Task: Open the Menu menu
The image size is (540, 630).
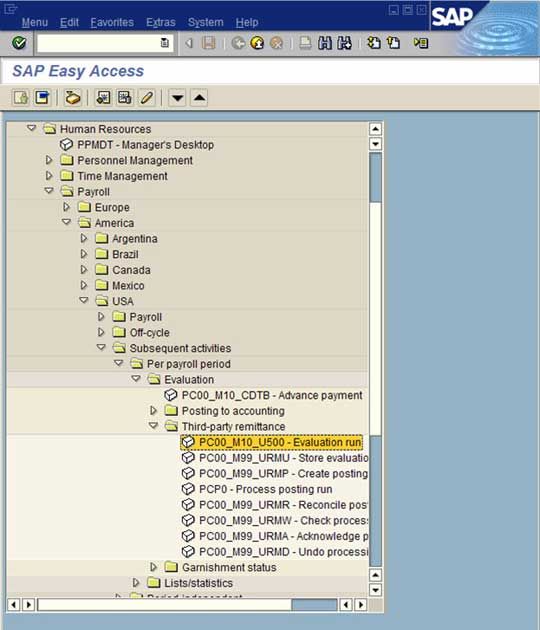Action: (35, 22)
